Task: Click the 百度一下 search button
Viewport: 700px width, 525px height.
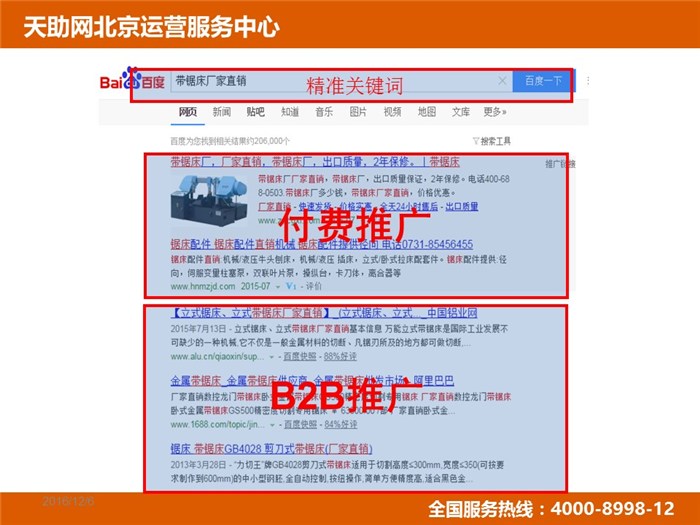Action: (x=543, y=81)
